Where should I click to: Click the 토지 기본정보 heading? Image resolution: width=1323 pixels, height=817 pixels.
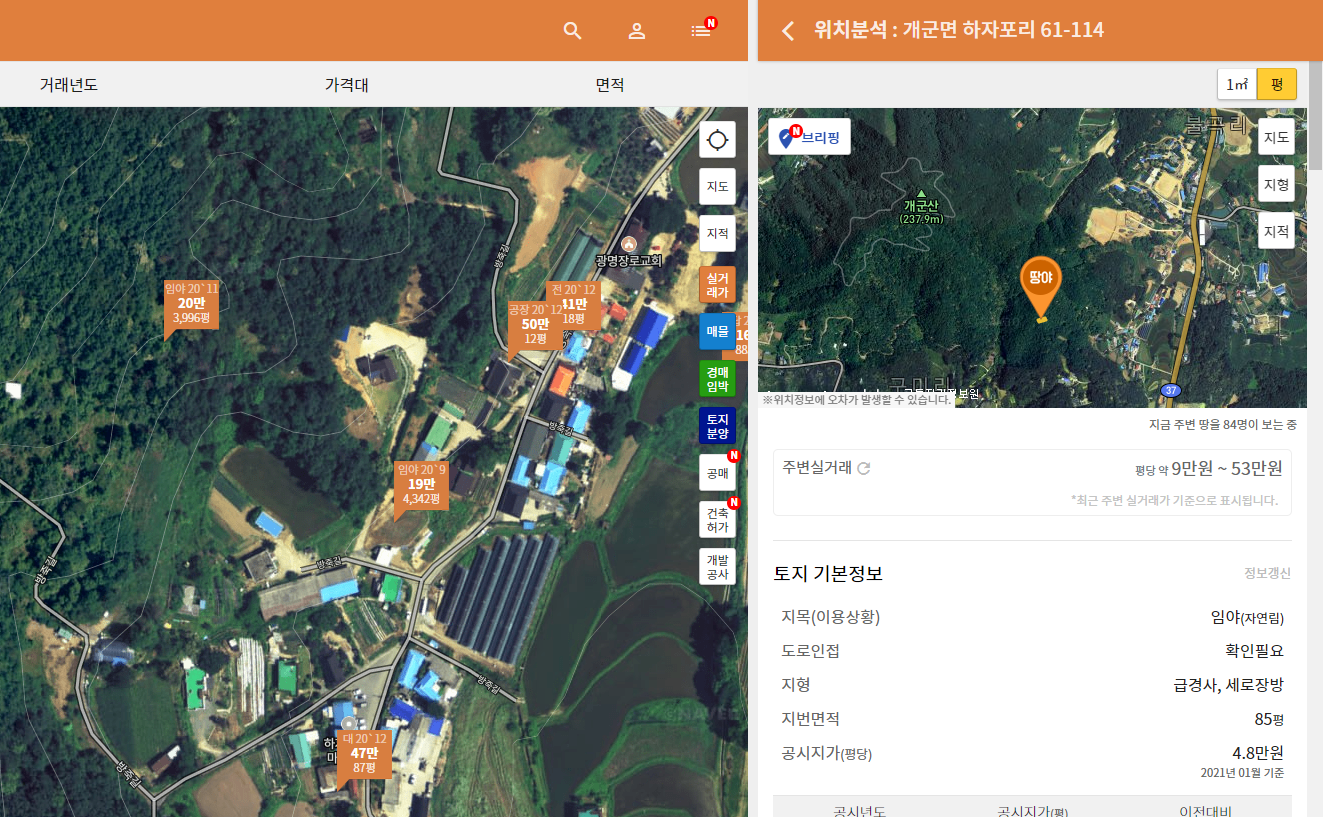click(828, 574)
